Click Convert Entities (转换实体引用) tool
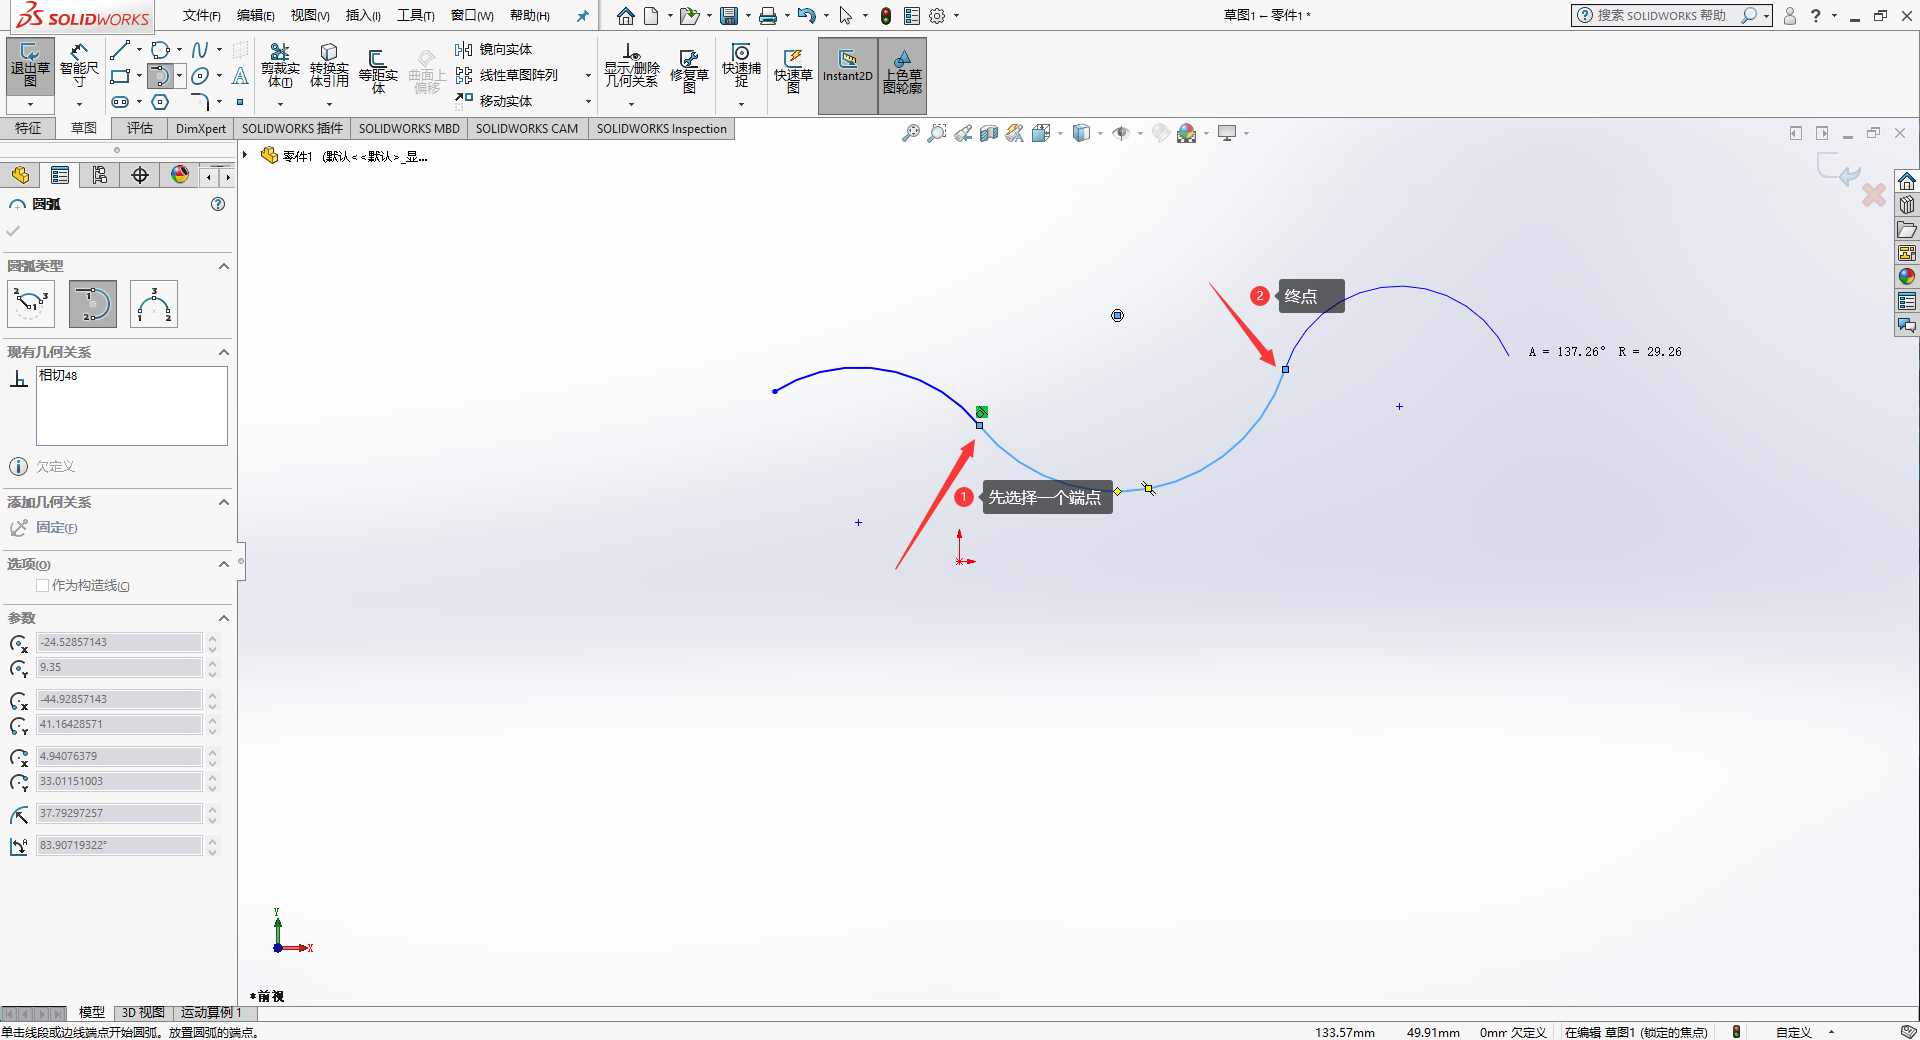Viewport: 1920px width, 1040px height. 329,66
